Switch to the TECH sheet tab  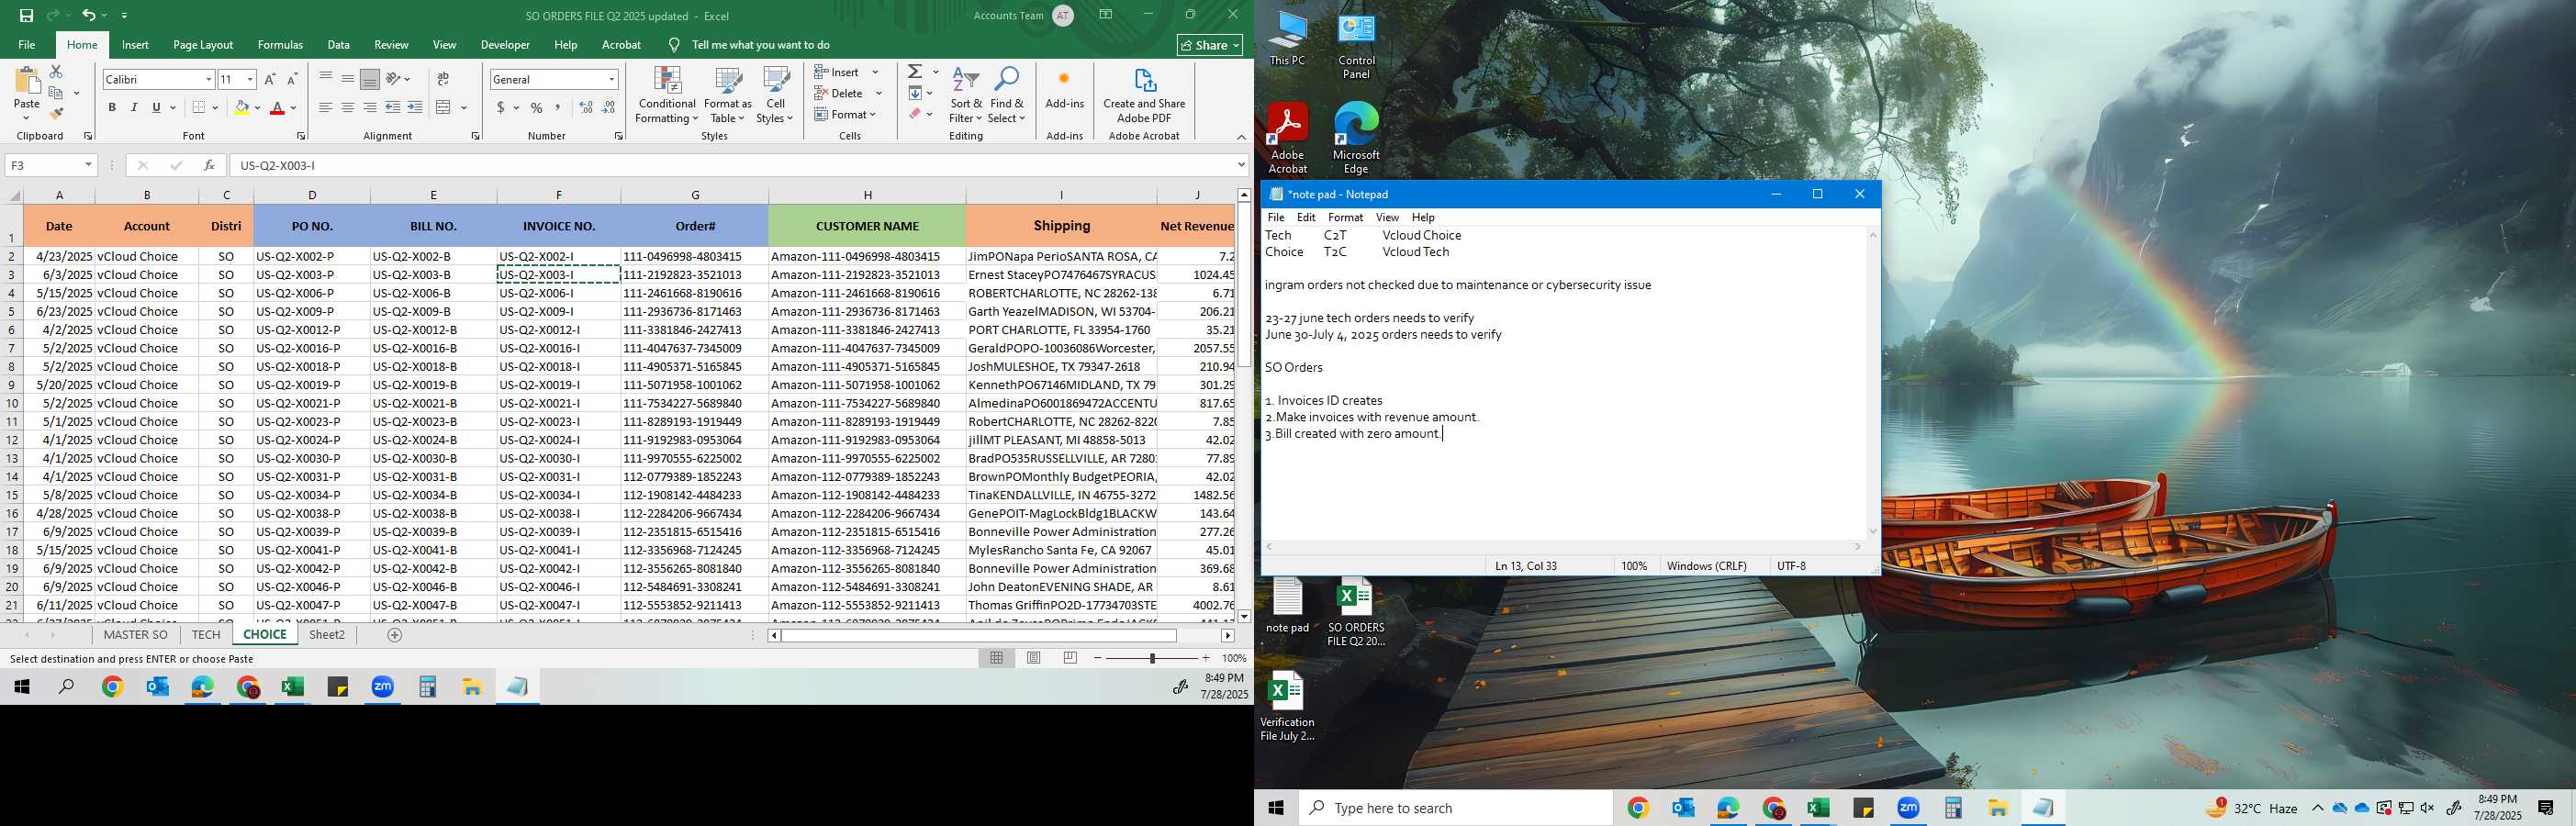point(206,635)
